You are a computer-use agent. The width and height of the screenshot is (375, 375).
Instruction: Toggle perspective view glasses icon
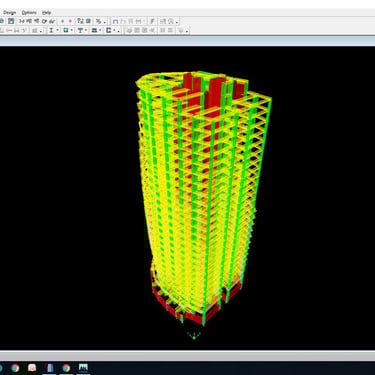point(52,21)
